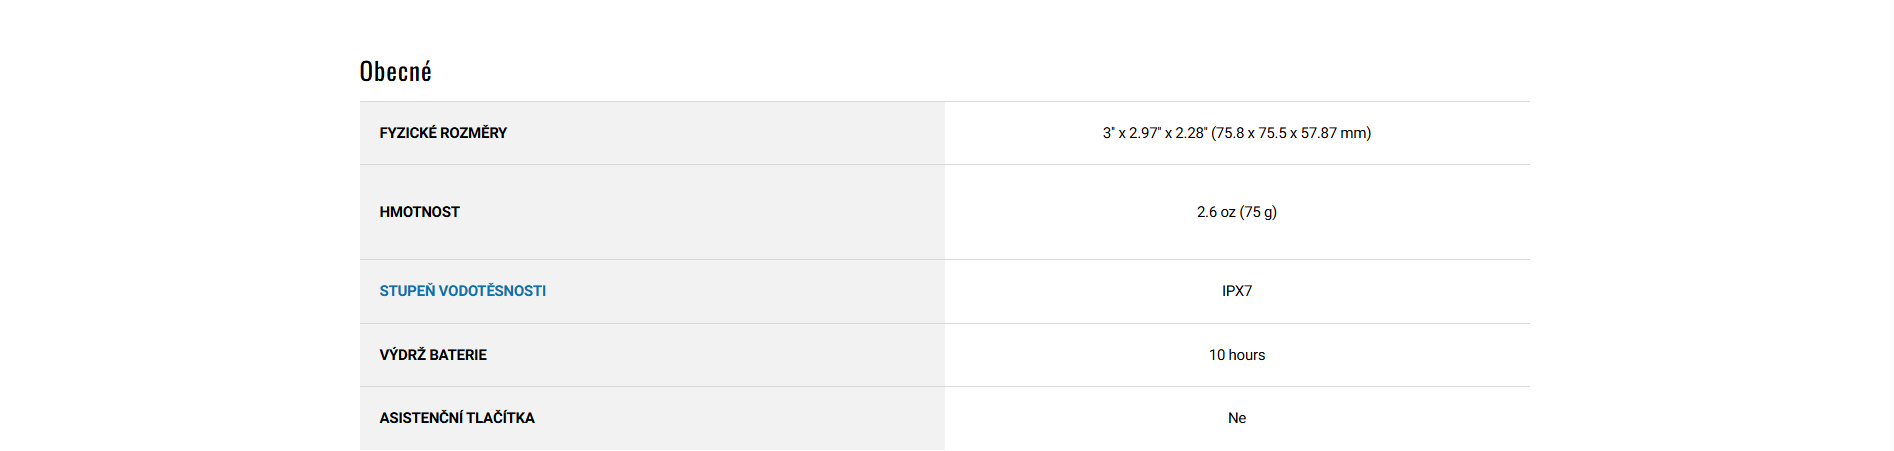Select the Ne value for assistant buttons
The width and height of the screenshot is (1894, 451).
pyautogui.click(x=1237, y=418)
